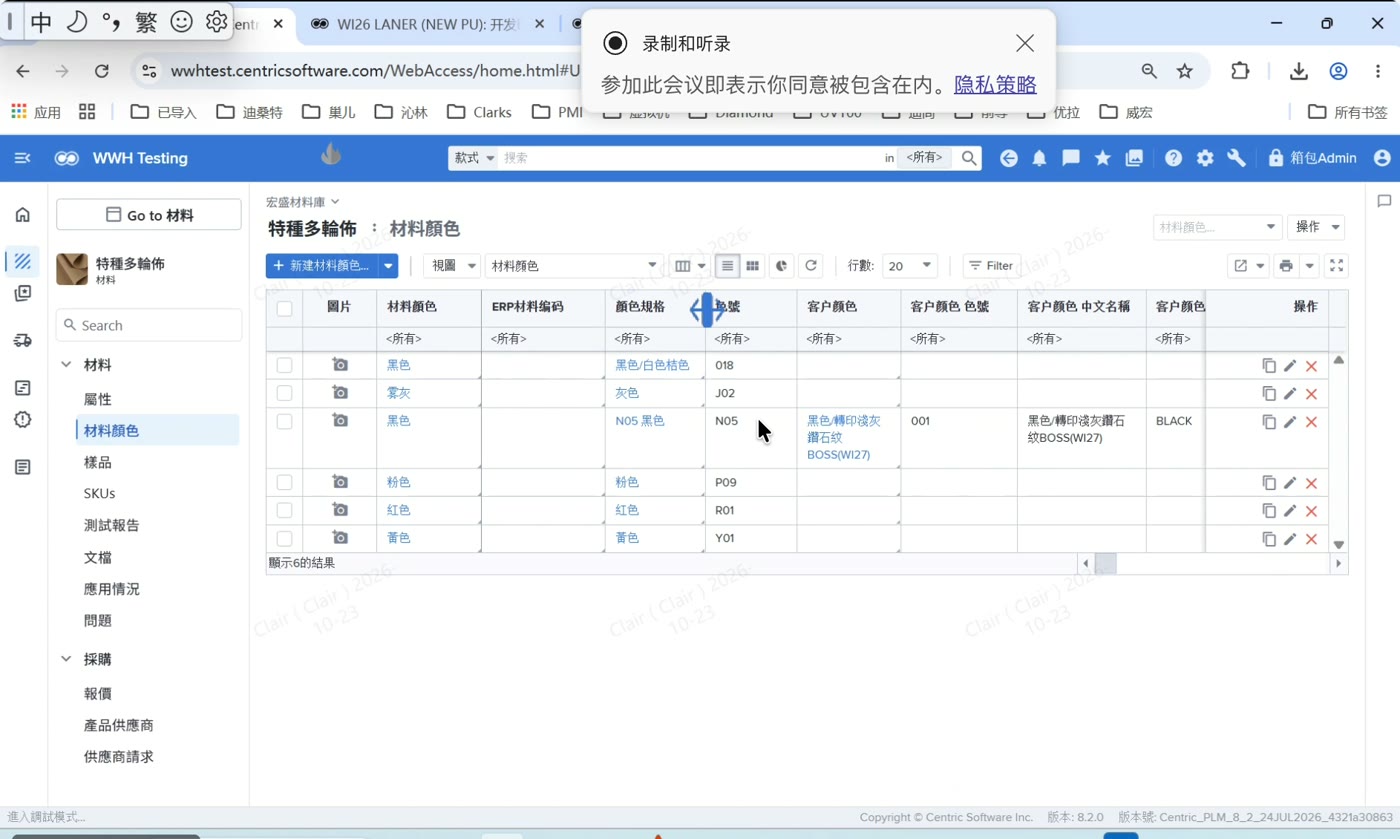Expand the 新建材料顏色 split arrow

[388, 266]
